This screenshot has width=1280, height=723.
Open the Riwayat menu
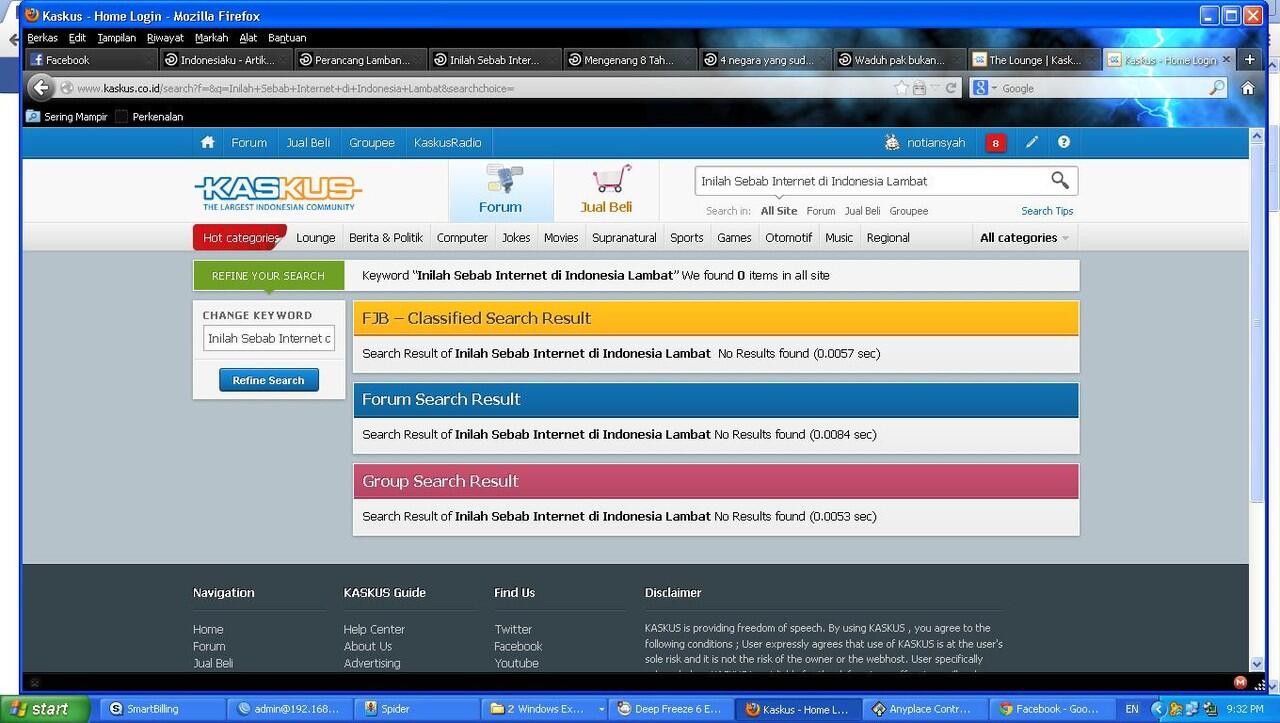165,38
